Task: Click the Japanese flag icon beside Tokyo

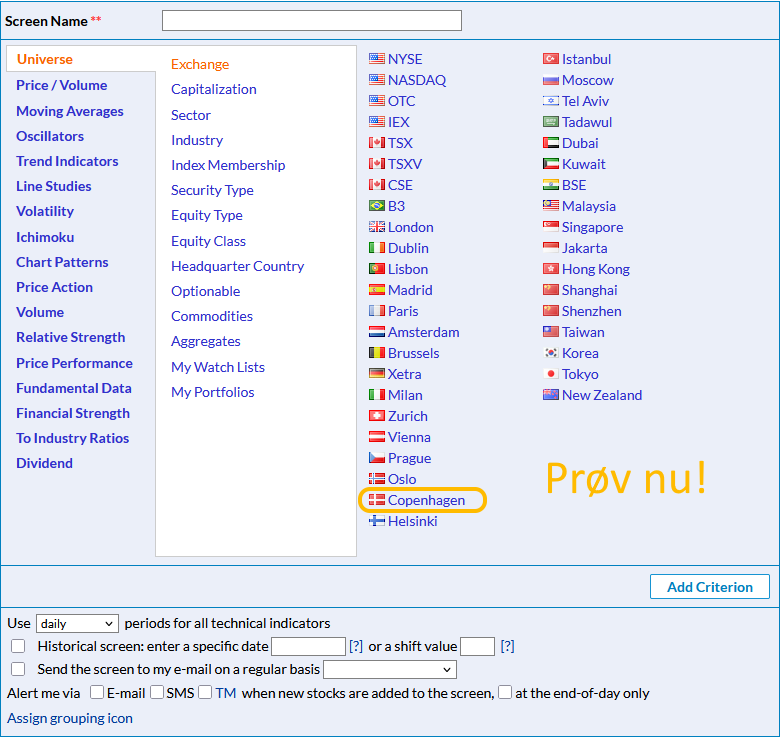Action: [x=551, y=373]
